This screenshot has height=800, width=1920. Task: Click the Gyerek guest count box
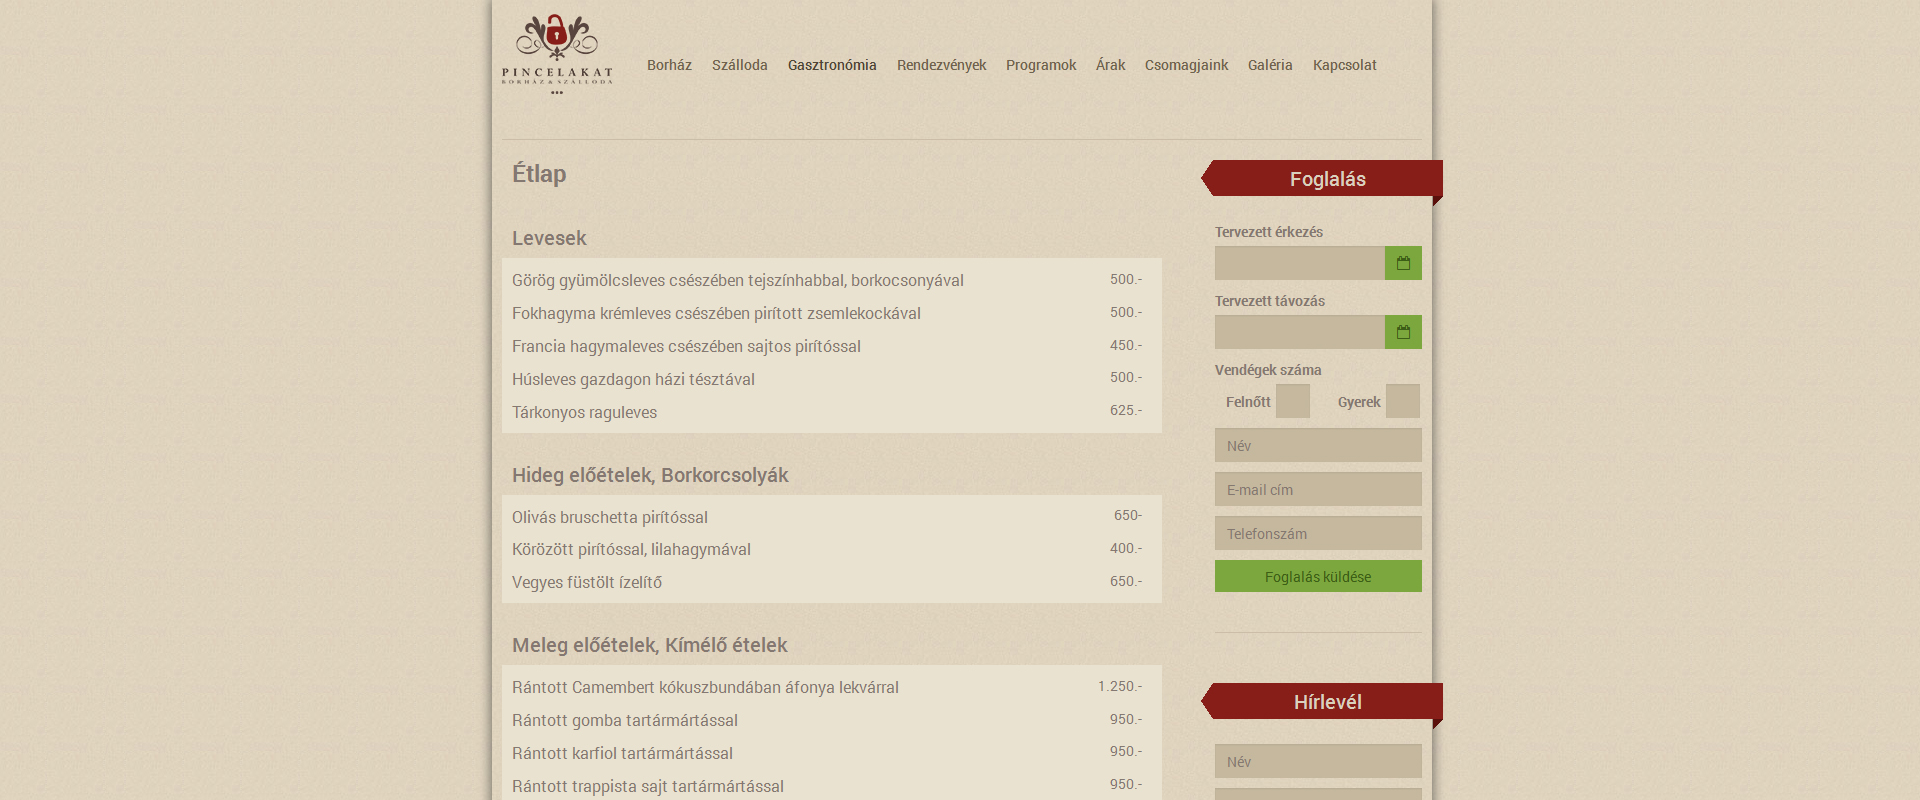pos(1402,401)
